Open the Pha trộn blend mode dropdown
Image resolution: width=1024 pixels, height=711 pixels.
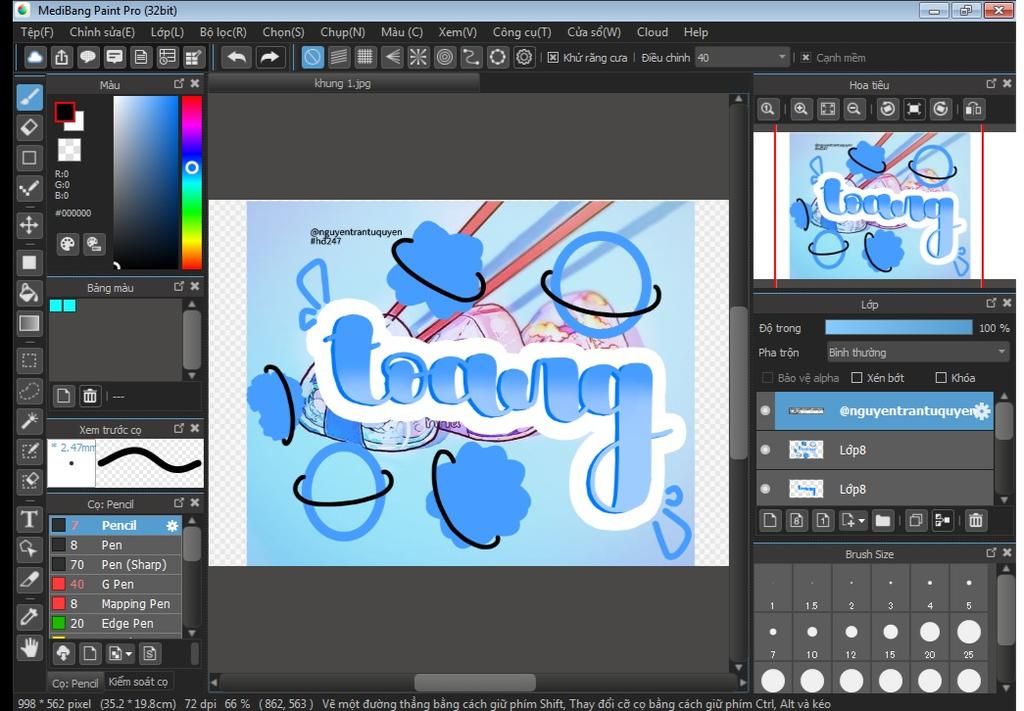pos(918,353)
